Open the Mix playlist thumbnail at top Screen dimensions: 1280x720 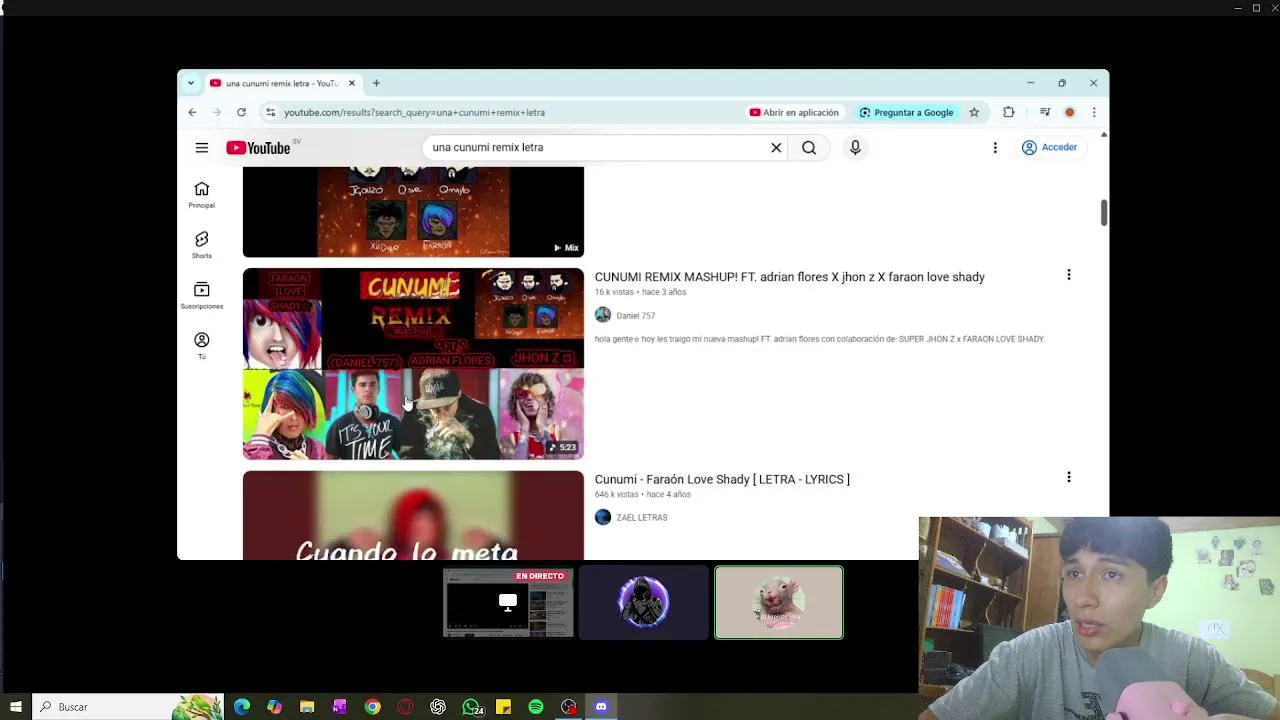[x=413, y=212]
